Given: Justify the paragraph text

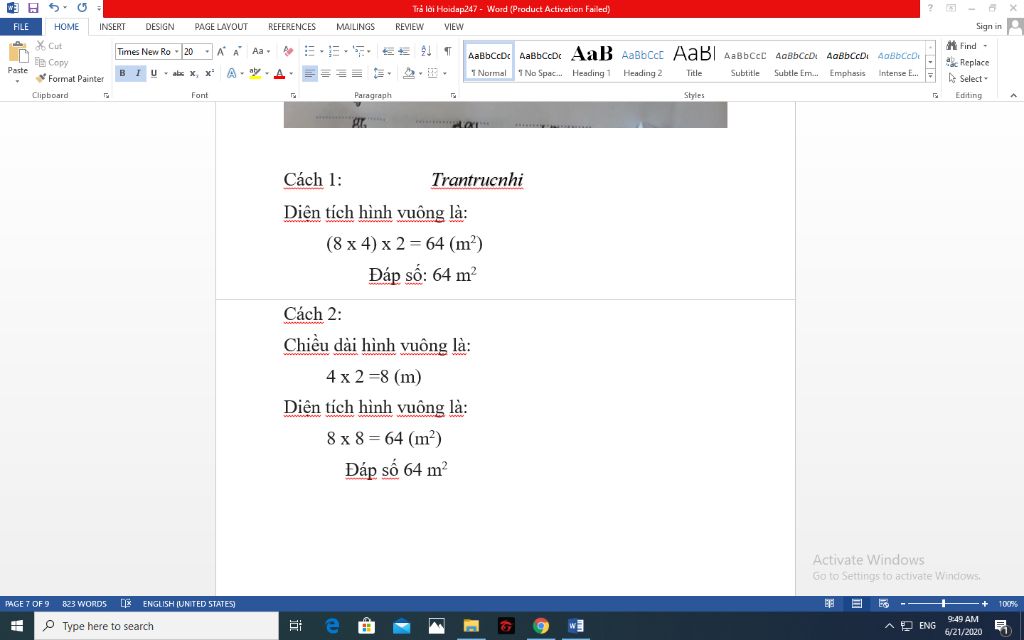Looking at the screenshot, I should click(357, 73).
